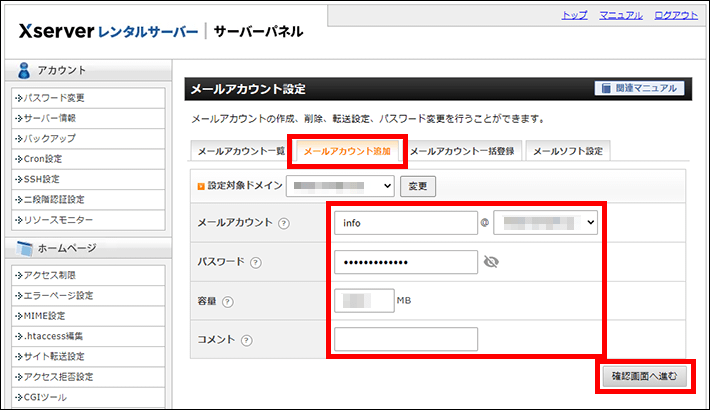Open バックアップ in sidebar
The image size is (710, 410).
[88, 139]
